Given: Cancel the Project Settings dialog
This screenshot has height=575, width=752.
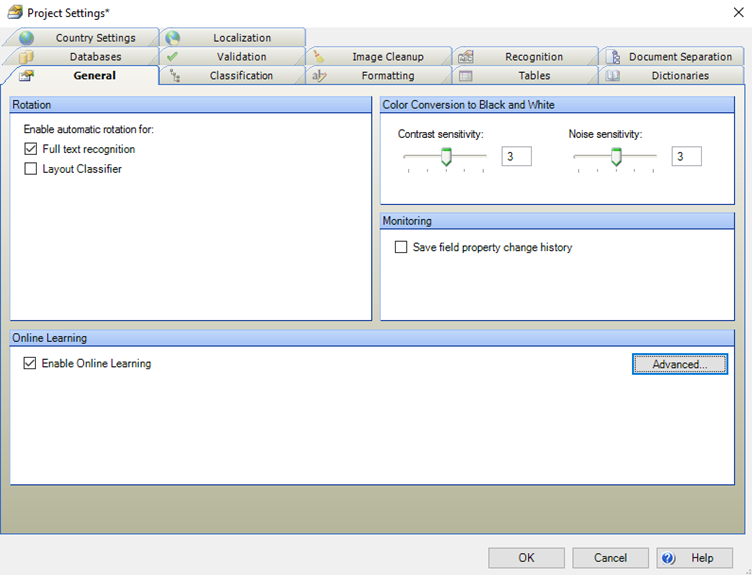Looking at the screenshot, I should pos(610,558).
